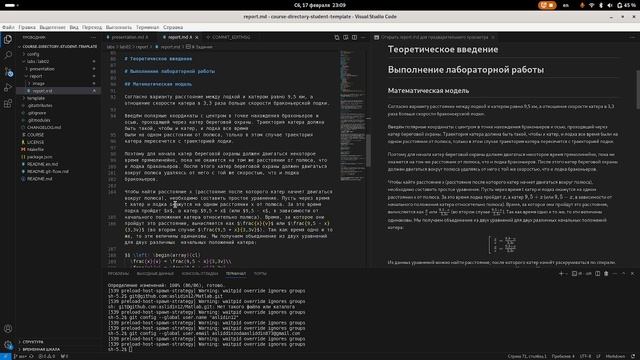Open the Переход menu
The height and width of the screenshot is (360, 640).
(x=92, y=27)
